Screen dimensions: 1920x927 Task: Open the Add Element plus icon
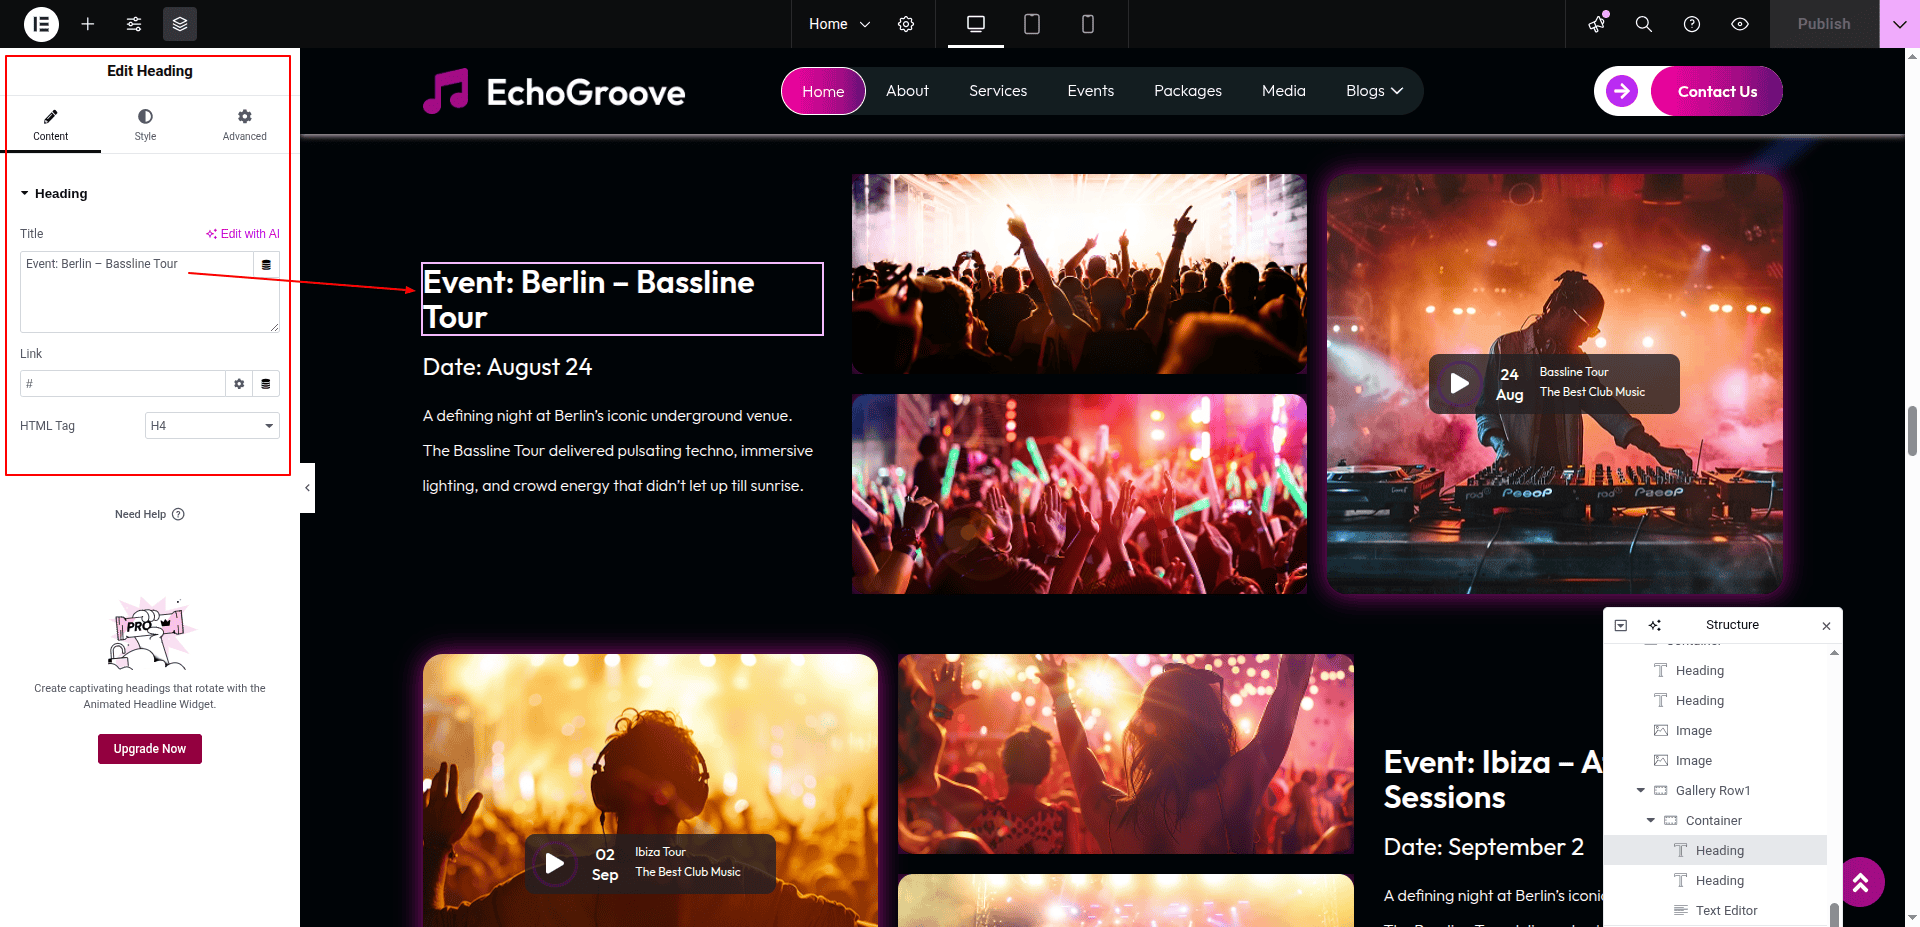[88, 24]
